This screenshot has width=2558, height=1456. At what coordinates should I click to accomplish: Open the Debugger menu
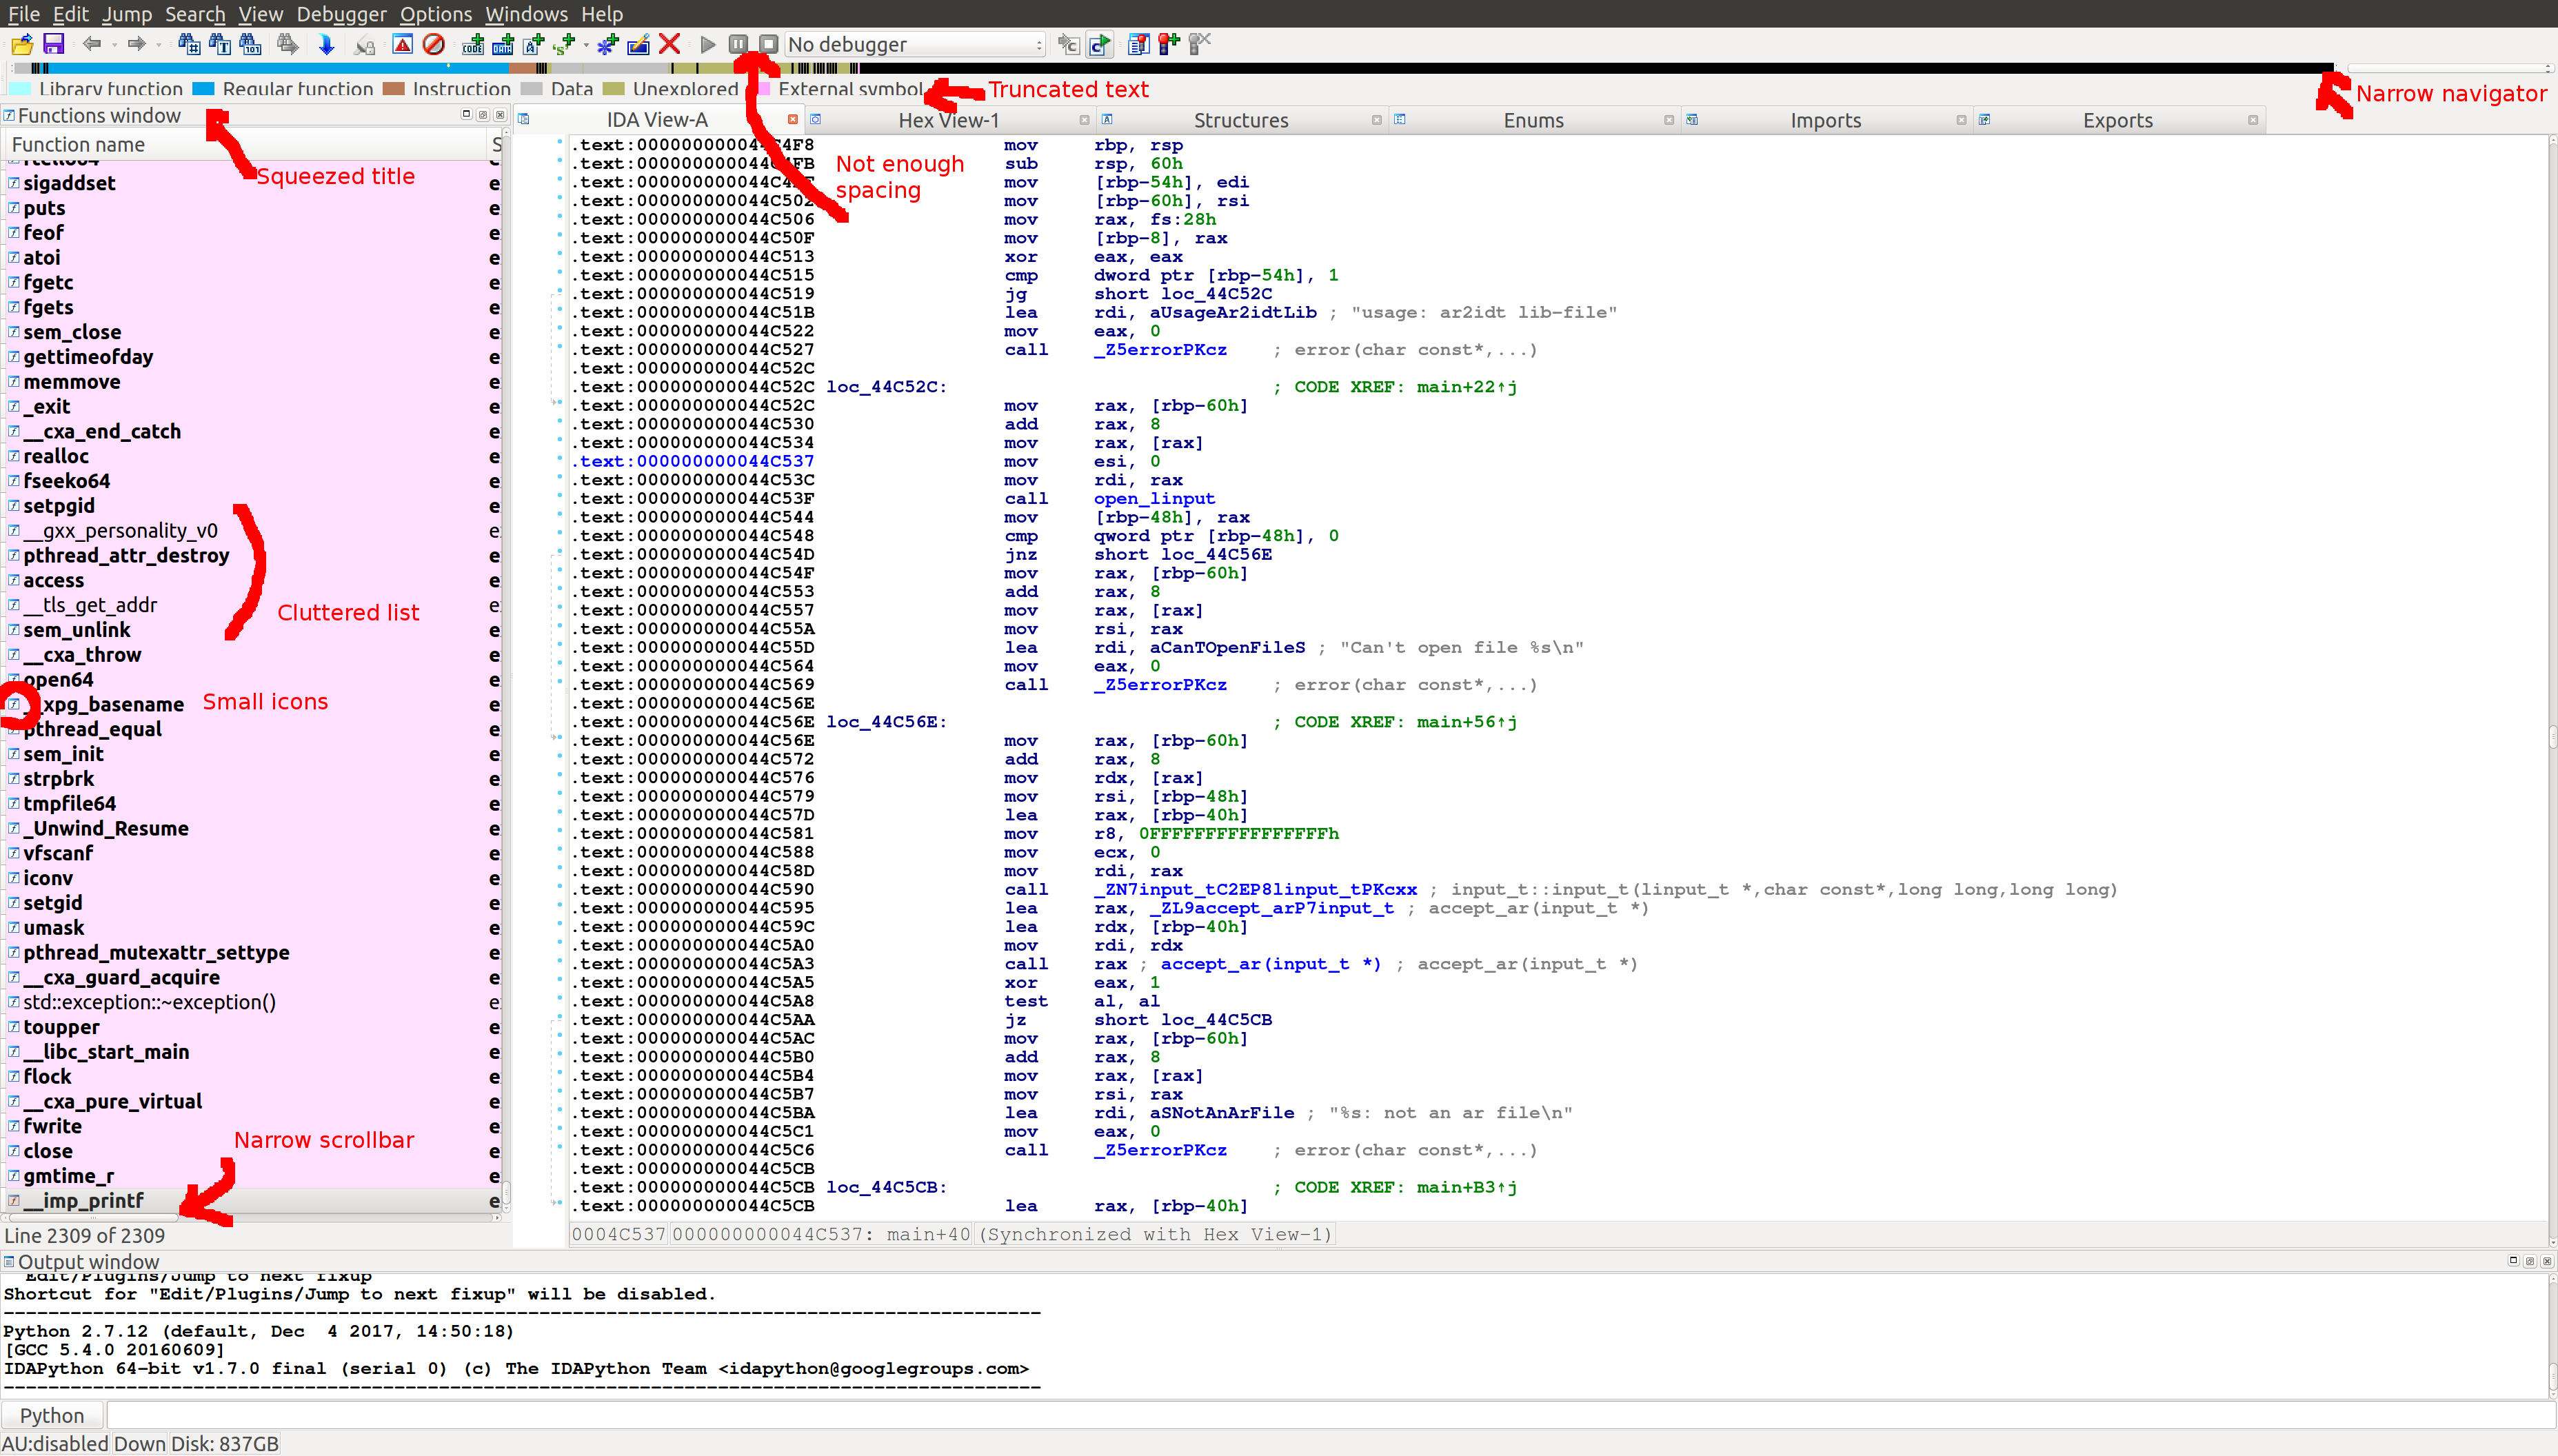(x=341, y=14)
